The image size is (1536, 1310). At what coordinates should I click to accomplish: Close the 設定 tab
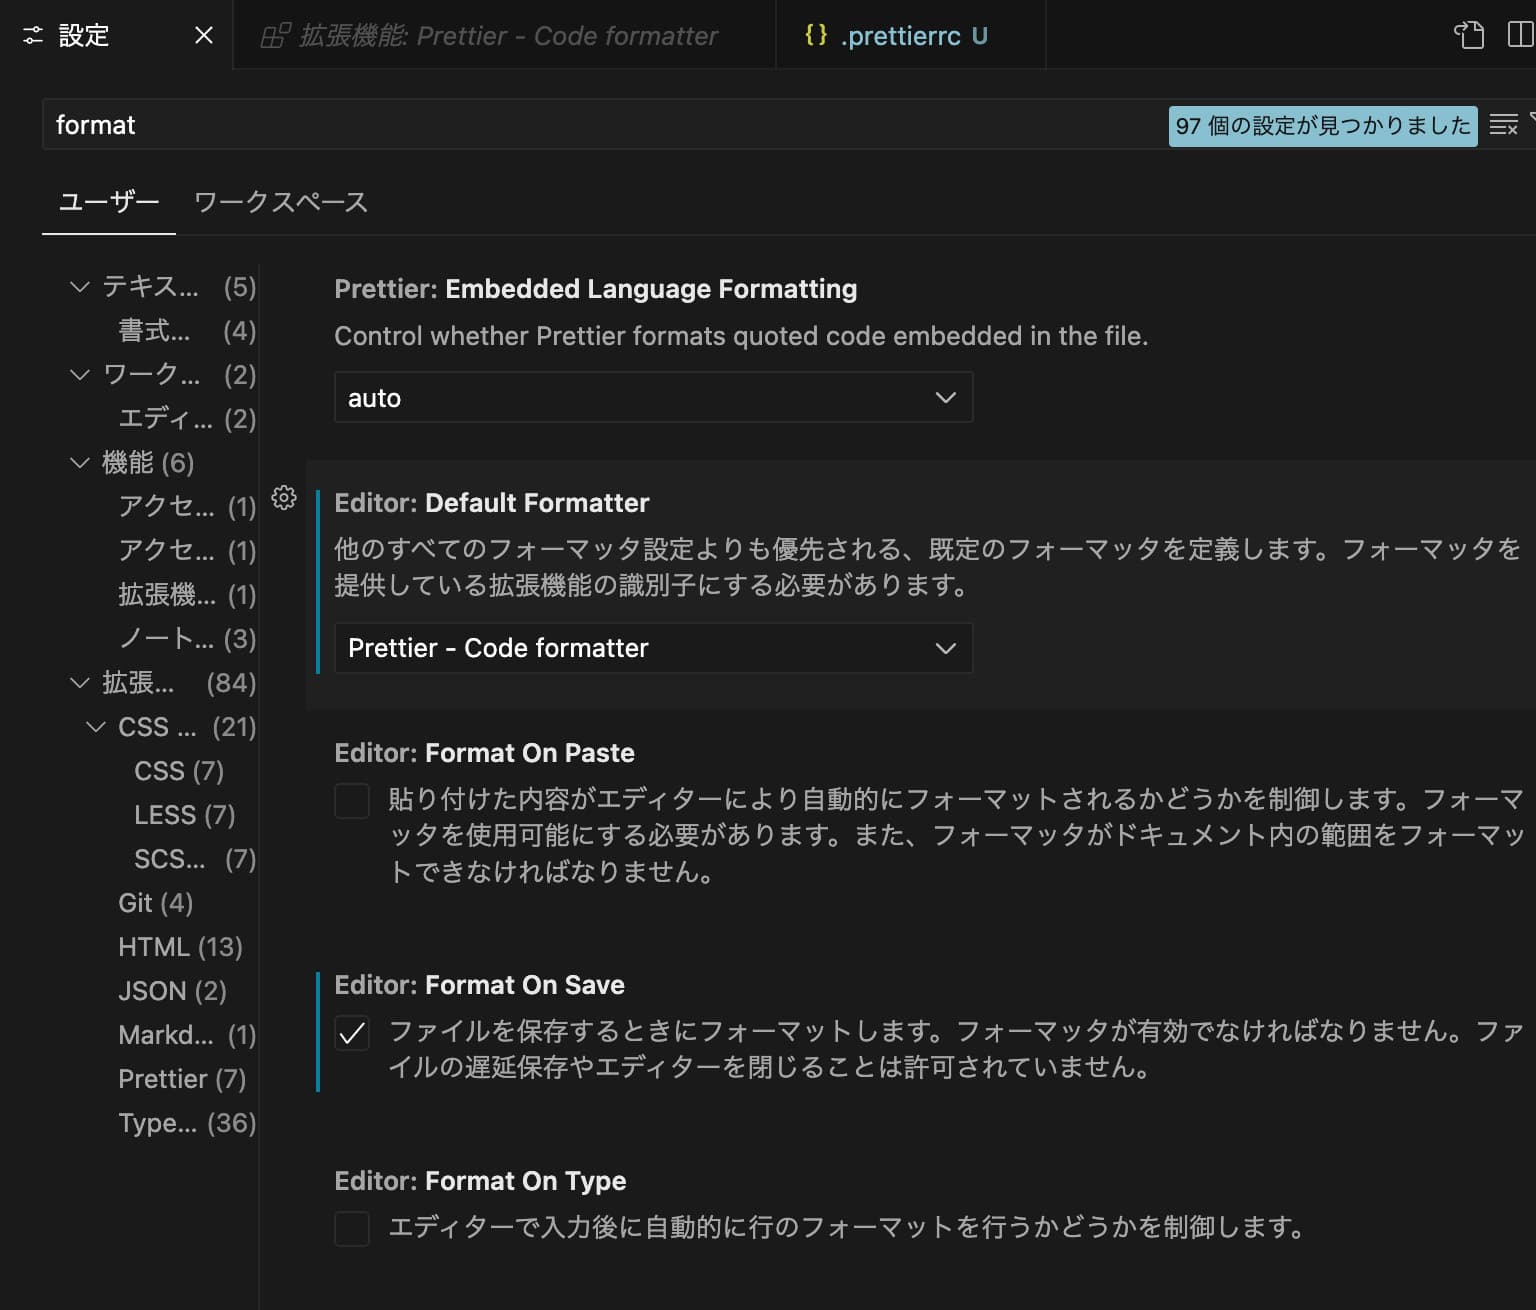click(x=204, y=36)
